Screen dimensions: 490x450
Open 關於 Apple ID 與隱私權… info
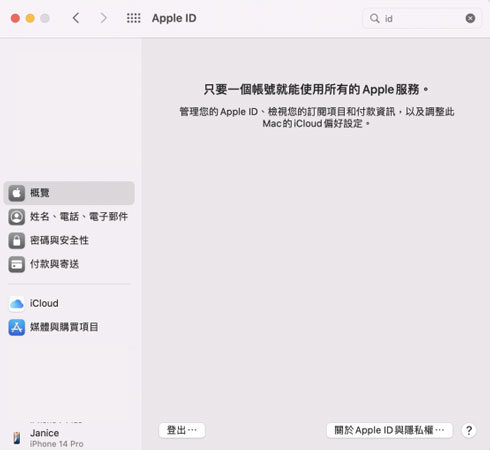pos(389,430)
